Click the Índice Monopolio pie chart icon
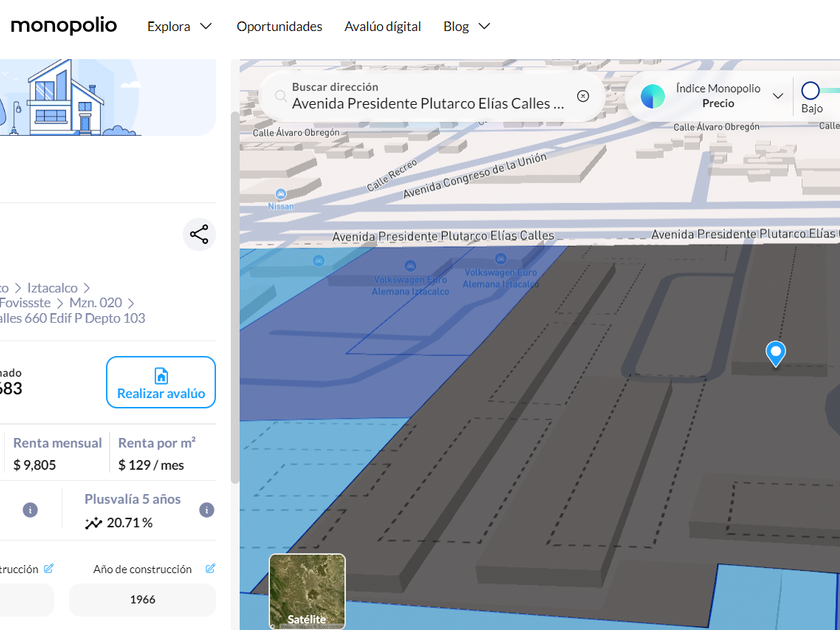This screenshot has height=630, width=840. [653, 96]
